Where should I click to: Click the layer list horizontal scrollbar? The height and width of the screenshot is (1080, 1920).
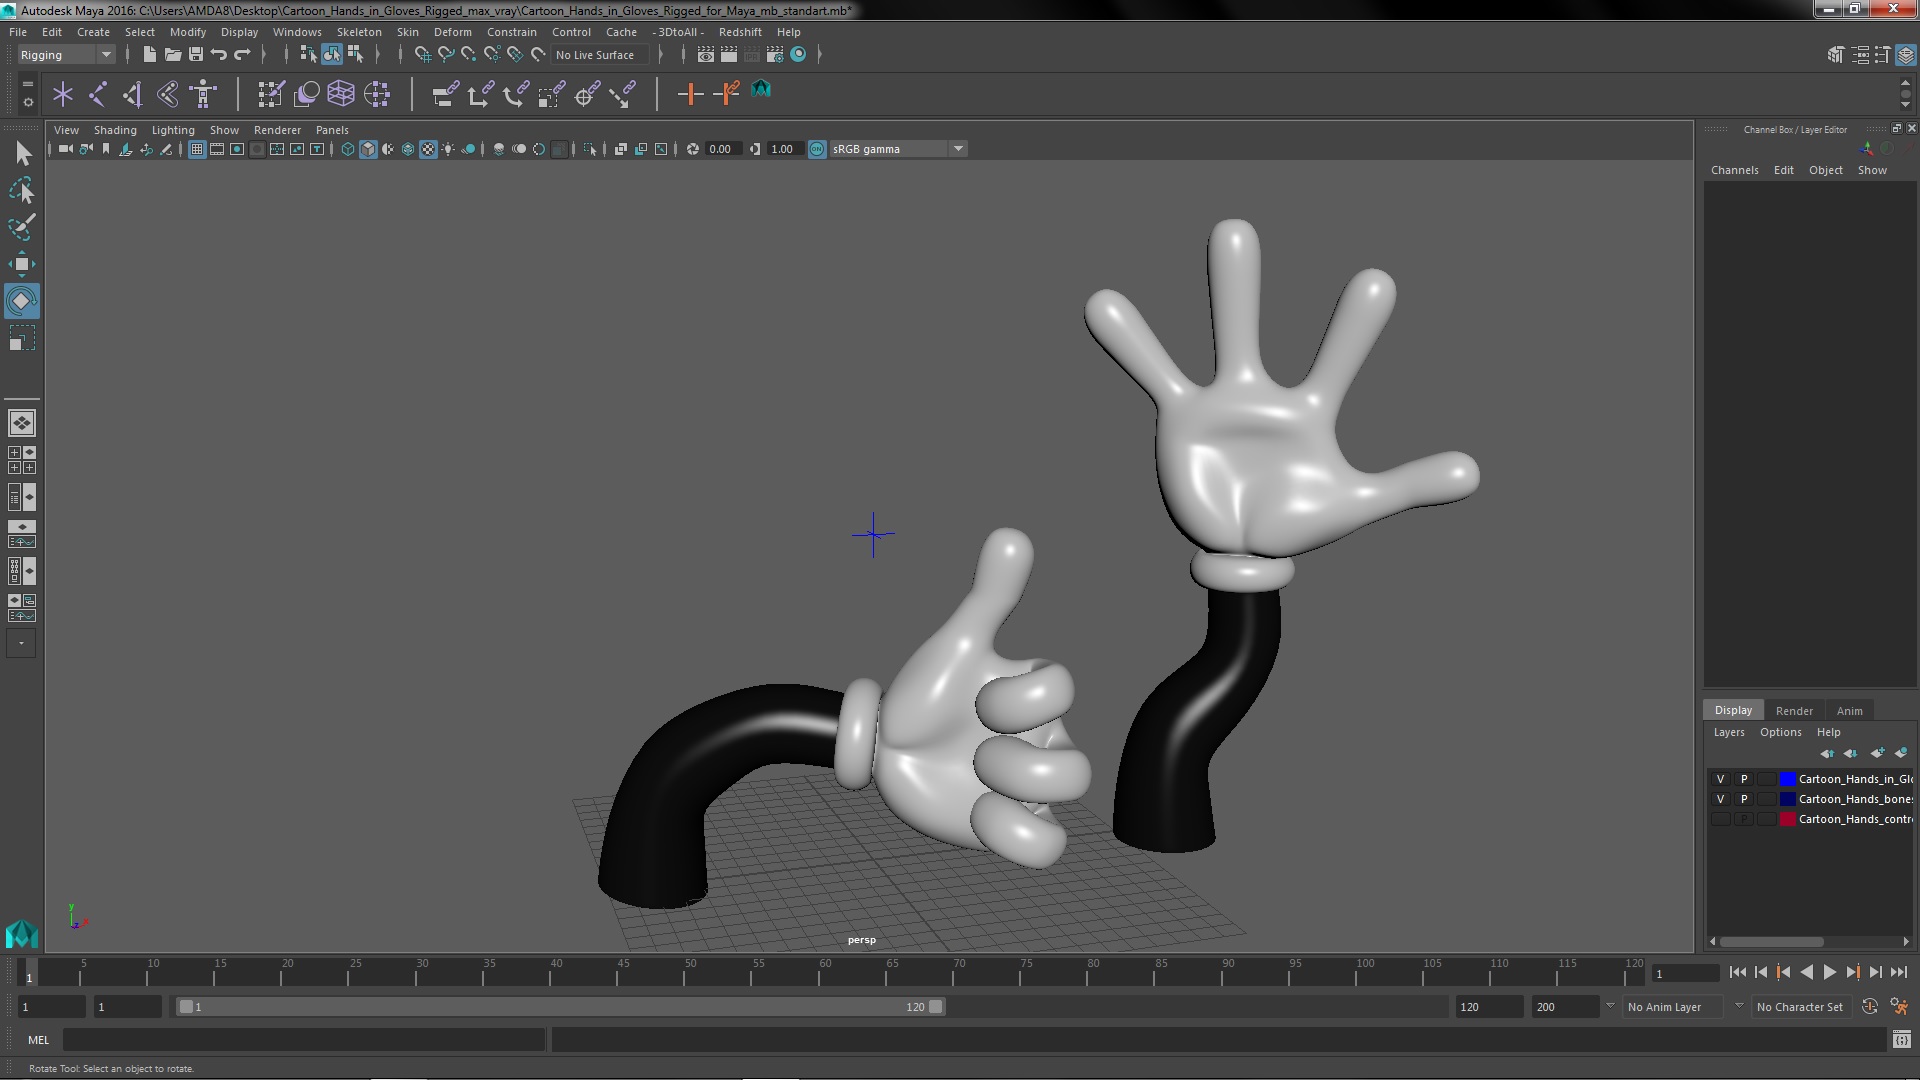tap(1771, 941)
